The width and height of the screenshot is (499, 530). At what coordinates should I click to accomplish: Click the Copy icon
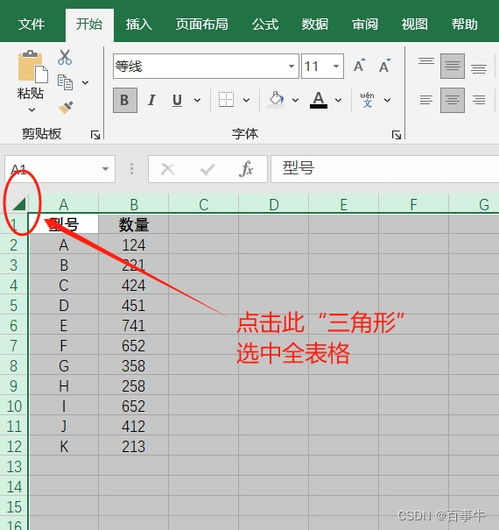coord(65,82)
